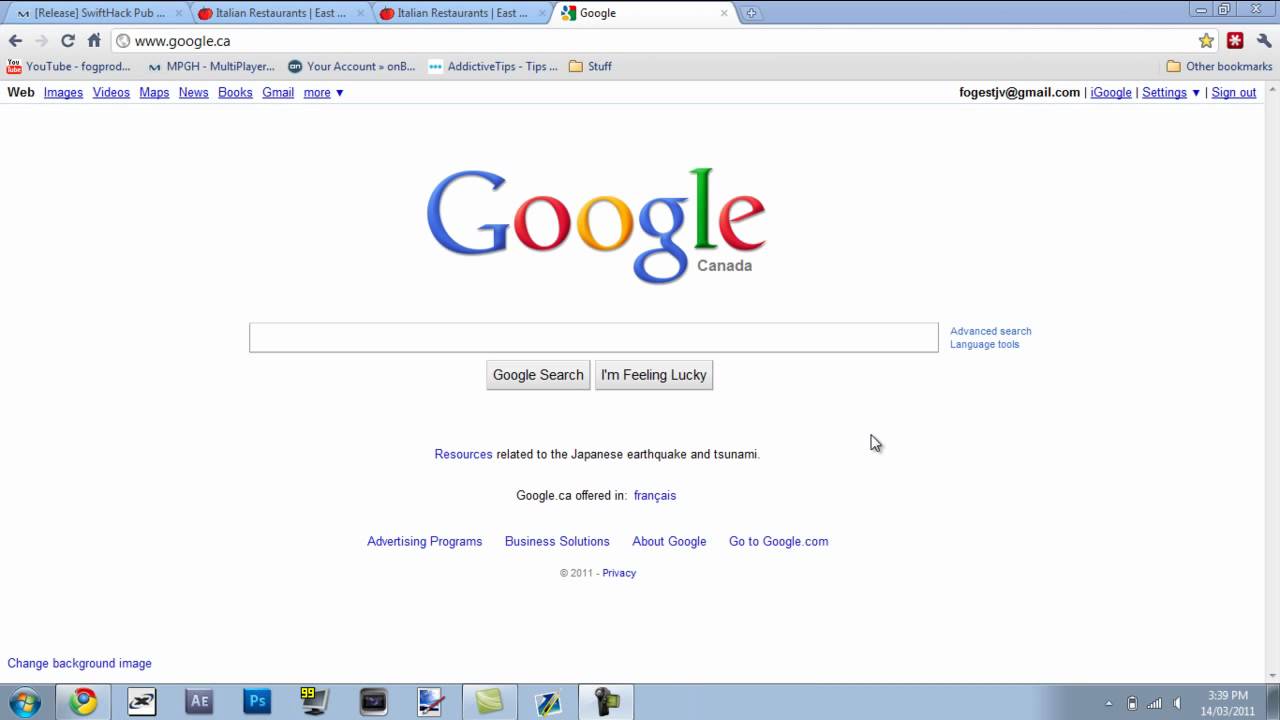Open the camera recorder icon in taskbar
Image resolution: width=1280 pixels, height=720 pixels.
(607, 702)
